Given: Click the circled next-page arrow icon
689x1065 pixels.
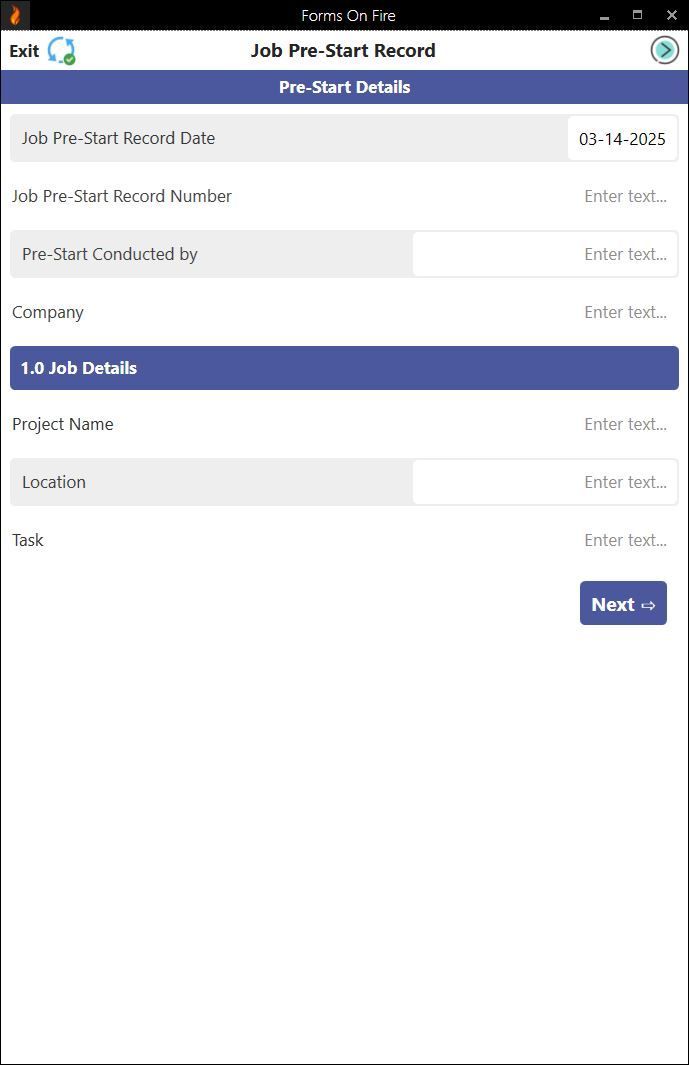Looking at the screenshot, I should coord(664,50).
